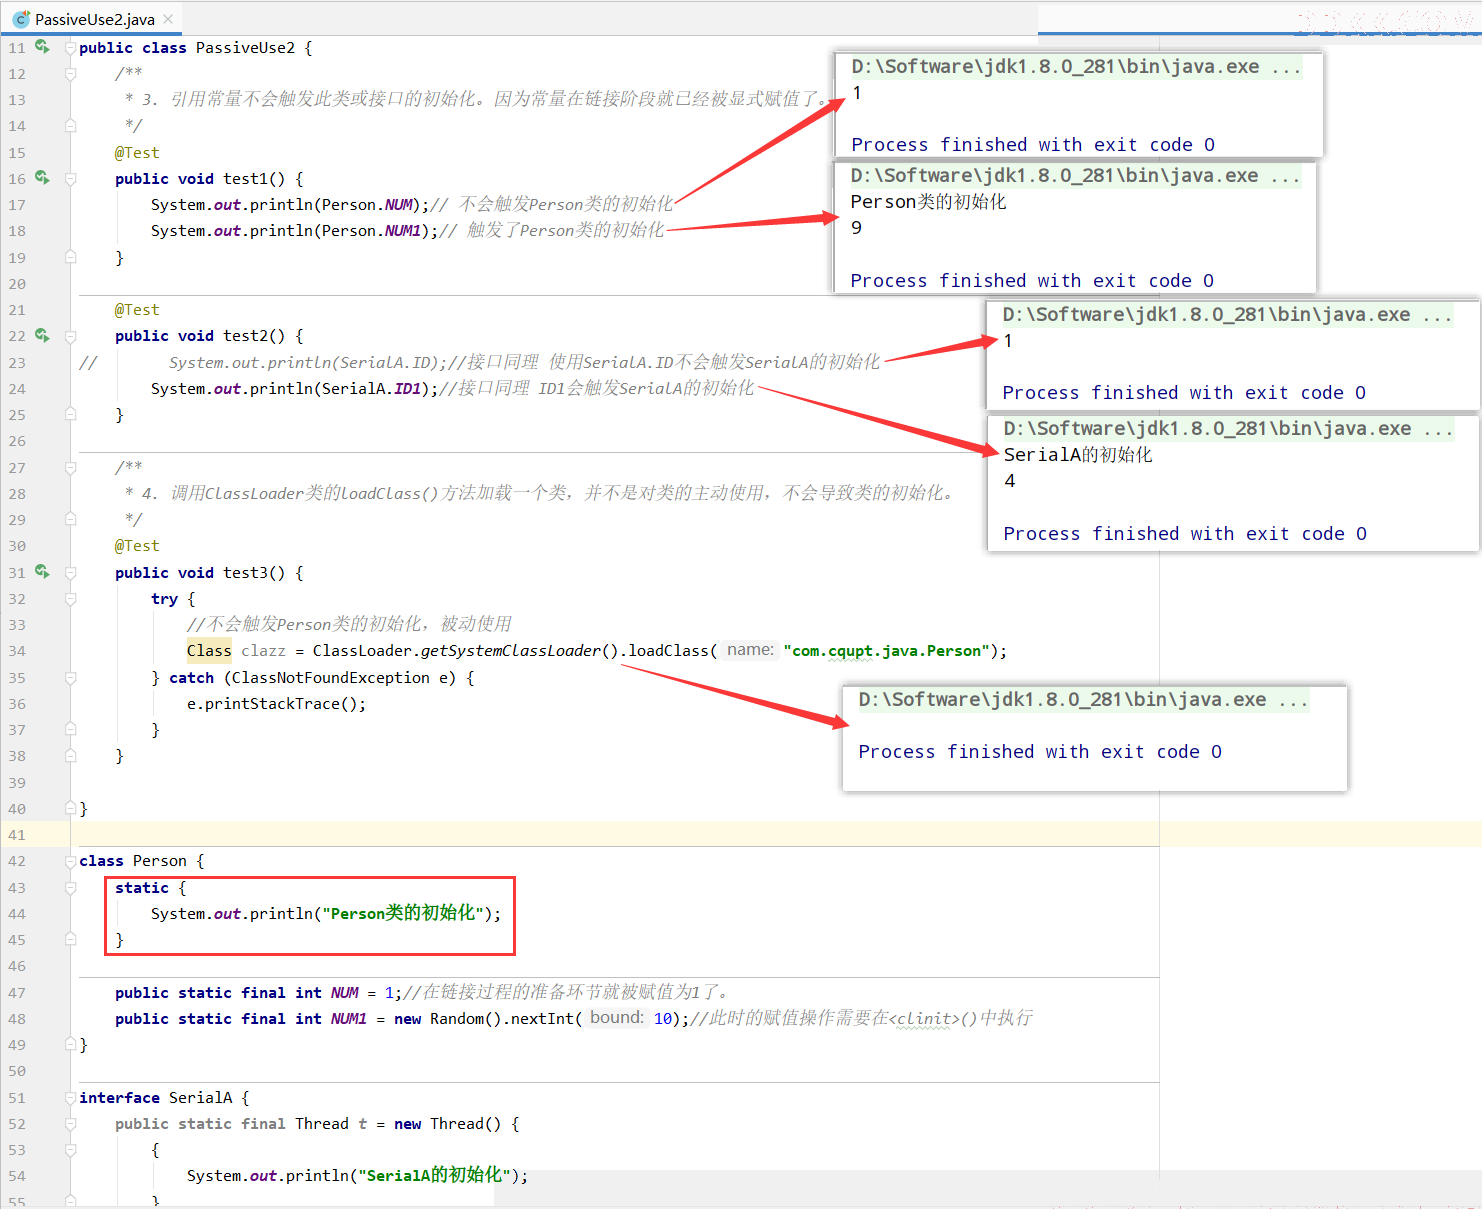Screen dimensions: 1482x1209
Task: Fold the static initializer at line 43
Action: [70, 888]
